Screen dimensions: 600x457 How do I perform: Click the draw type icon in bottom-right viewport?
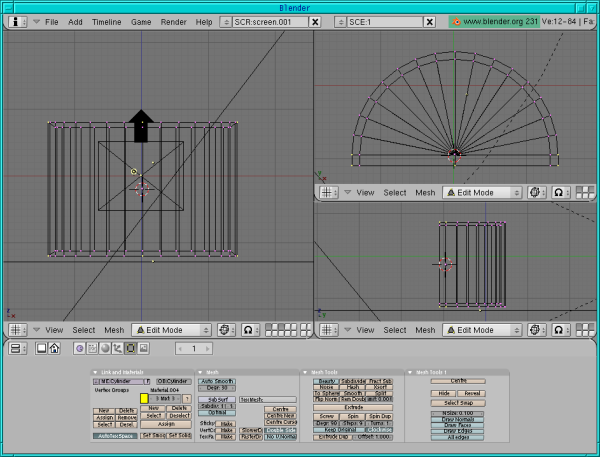pyautogui.click(x=535, y=329)
